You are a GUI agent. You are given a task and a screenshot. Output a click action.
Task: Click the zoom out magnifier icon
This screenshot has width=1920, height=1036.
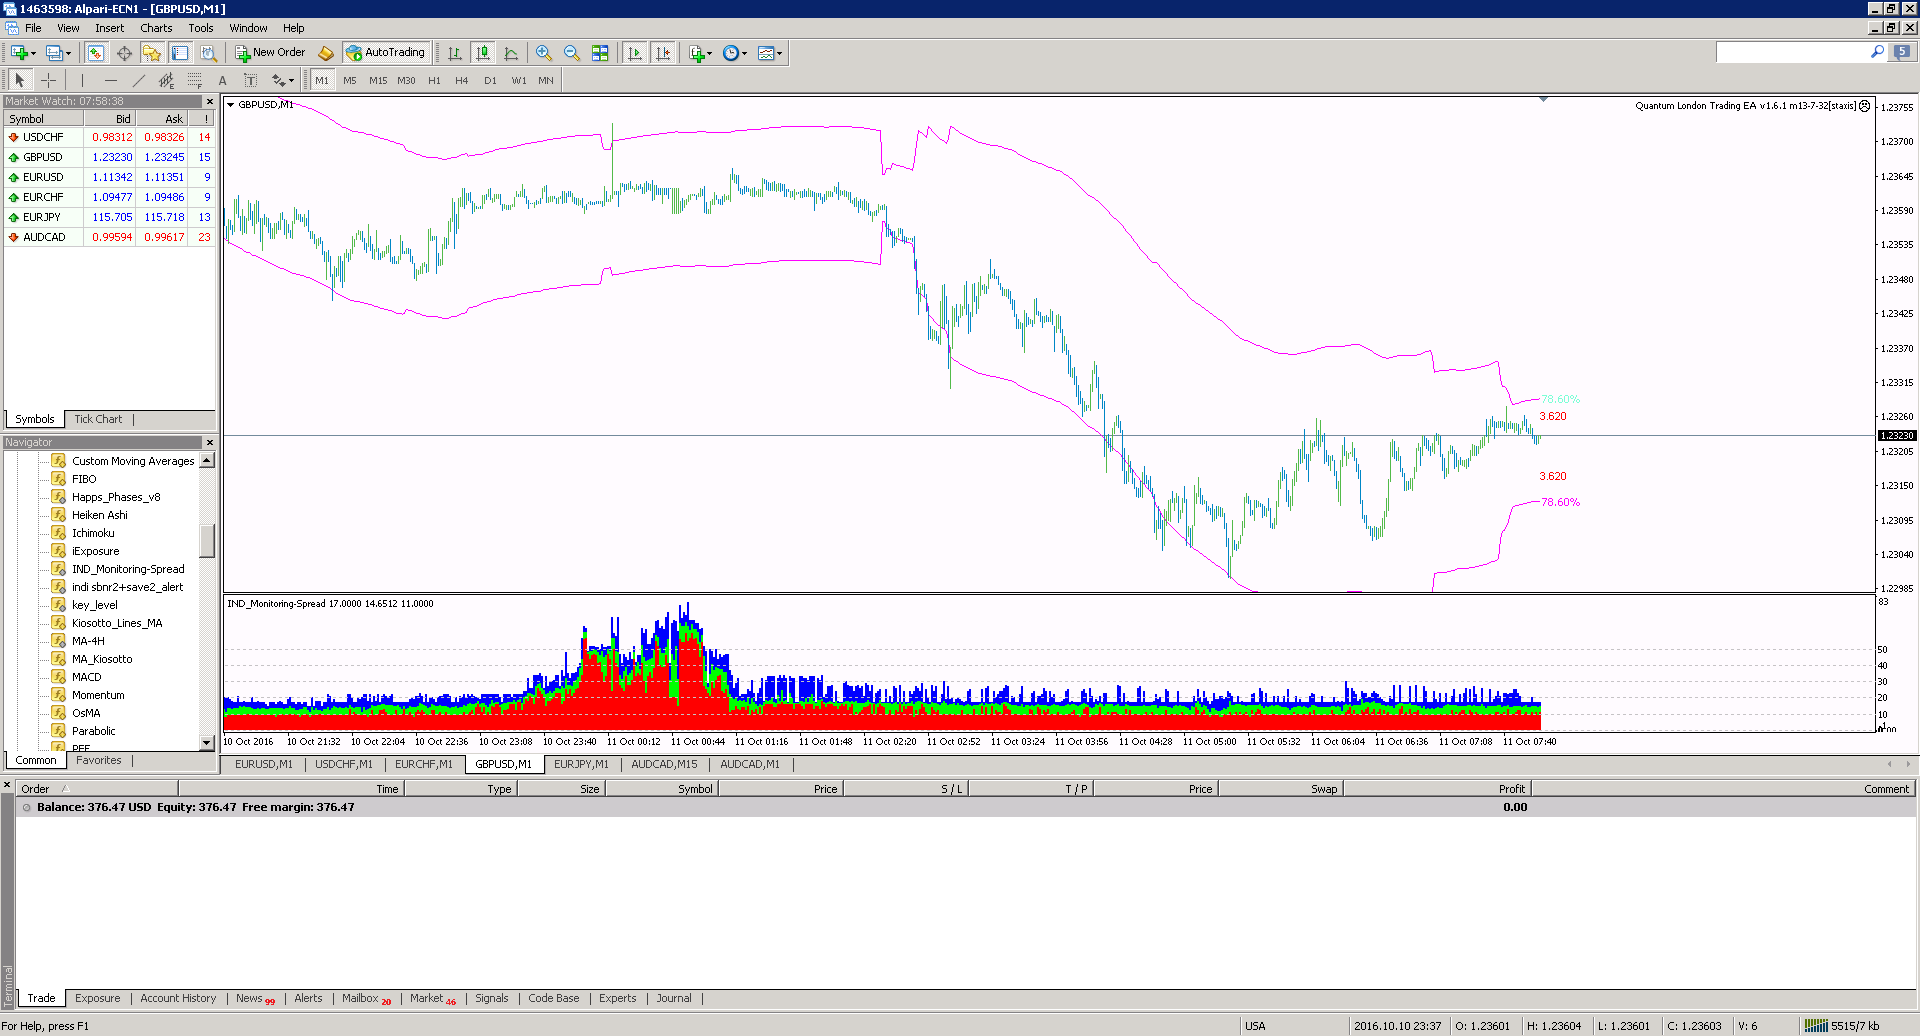click(x=571, y=53)
